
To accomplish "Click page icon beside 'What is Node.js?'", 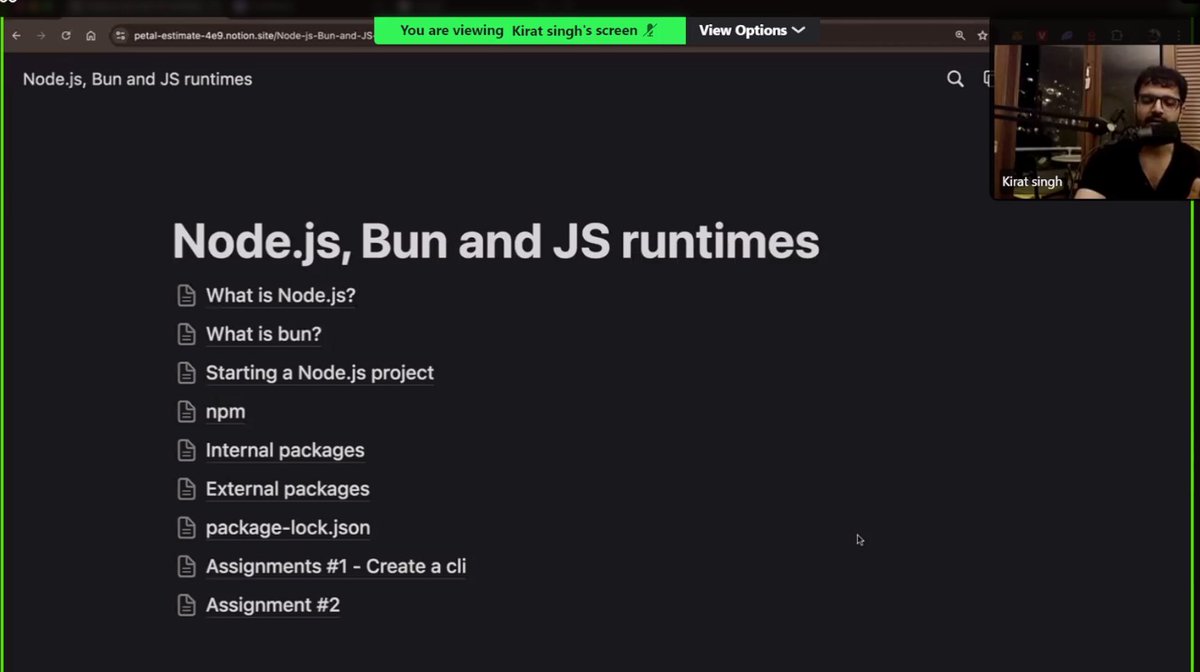I will [186, 296].
